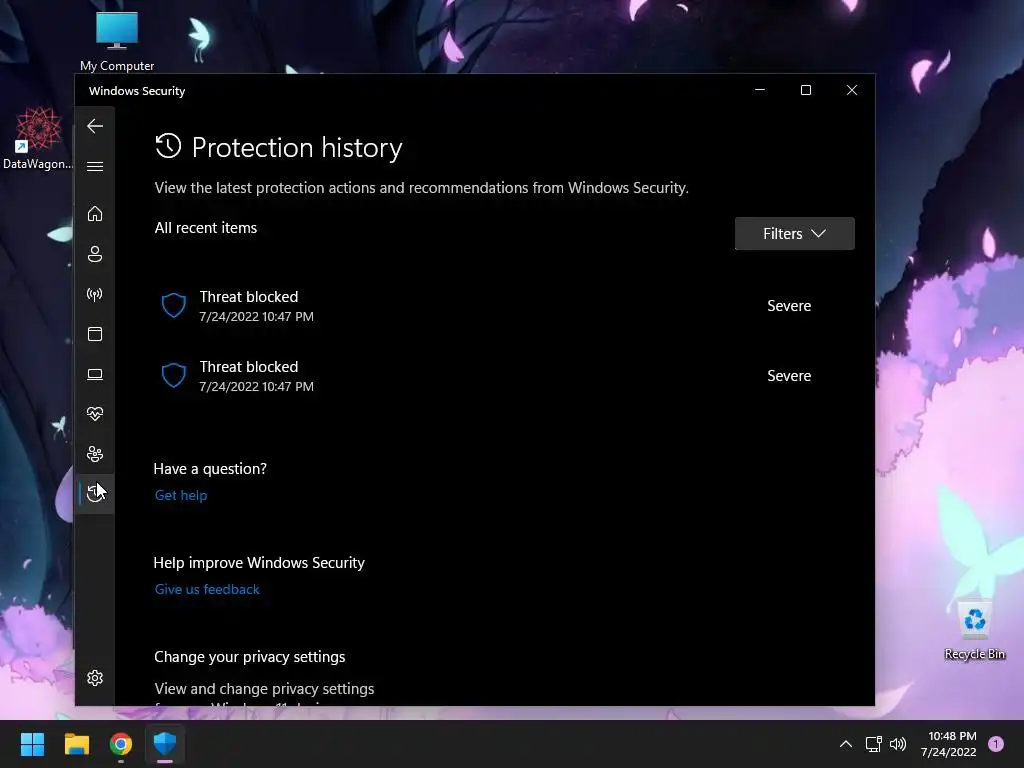This screenshot has height=768, width=1024.
Task: Open Family options sidebar icon
Action: pyautogui.click(x=95, y=454)
